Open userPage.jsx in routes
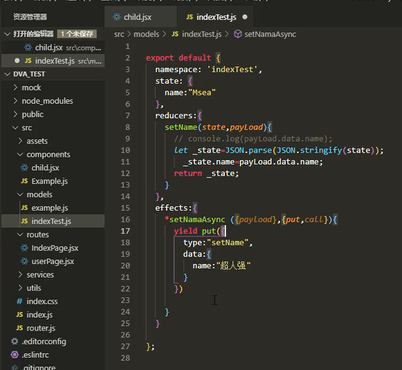402x370 pixels. tap(53, 261)
